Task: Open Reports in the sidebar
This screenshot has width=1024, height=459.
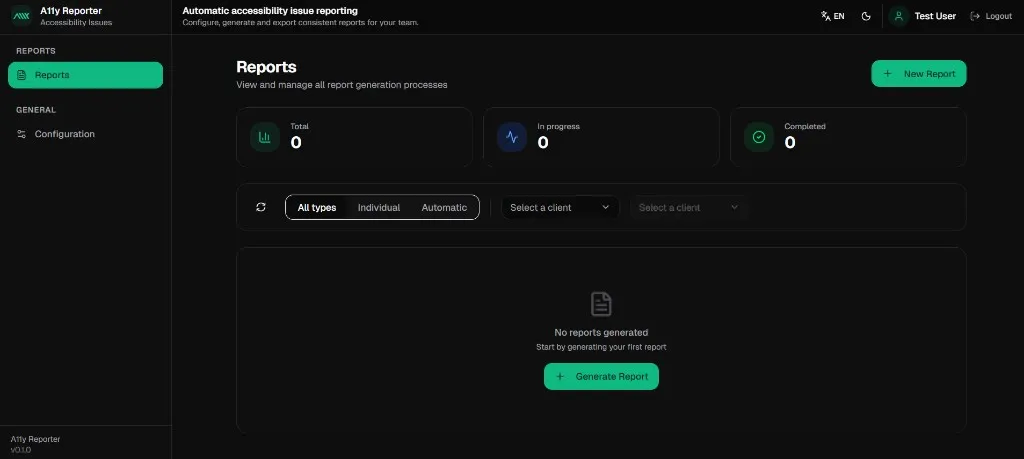Action: click(x=85, y=75)
